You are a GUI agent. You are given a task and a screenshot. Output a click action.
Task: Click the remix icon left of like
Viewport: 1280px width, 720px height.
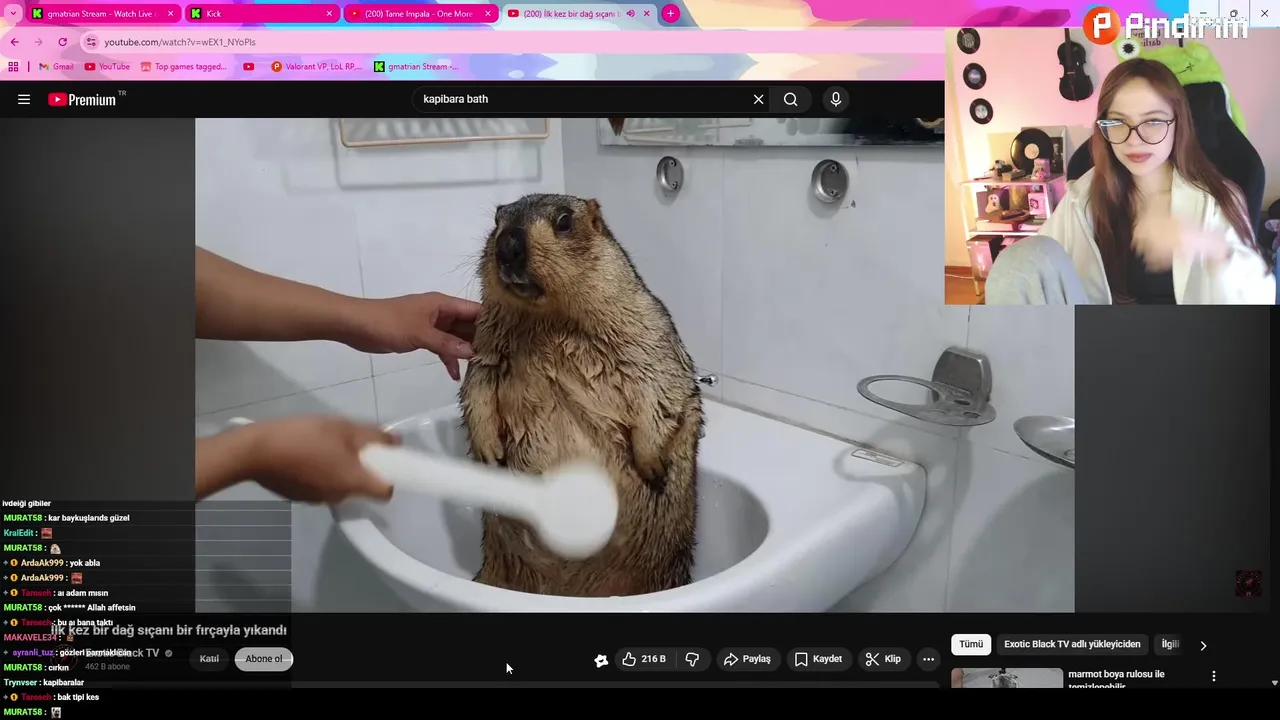[x=601, y=660]
